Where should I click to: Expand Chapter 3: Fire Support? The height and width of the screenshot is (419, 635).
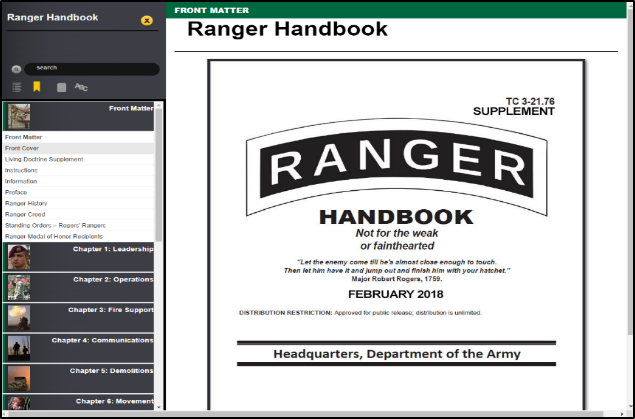click(x=79, y=318)
